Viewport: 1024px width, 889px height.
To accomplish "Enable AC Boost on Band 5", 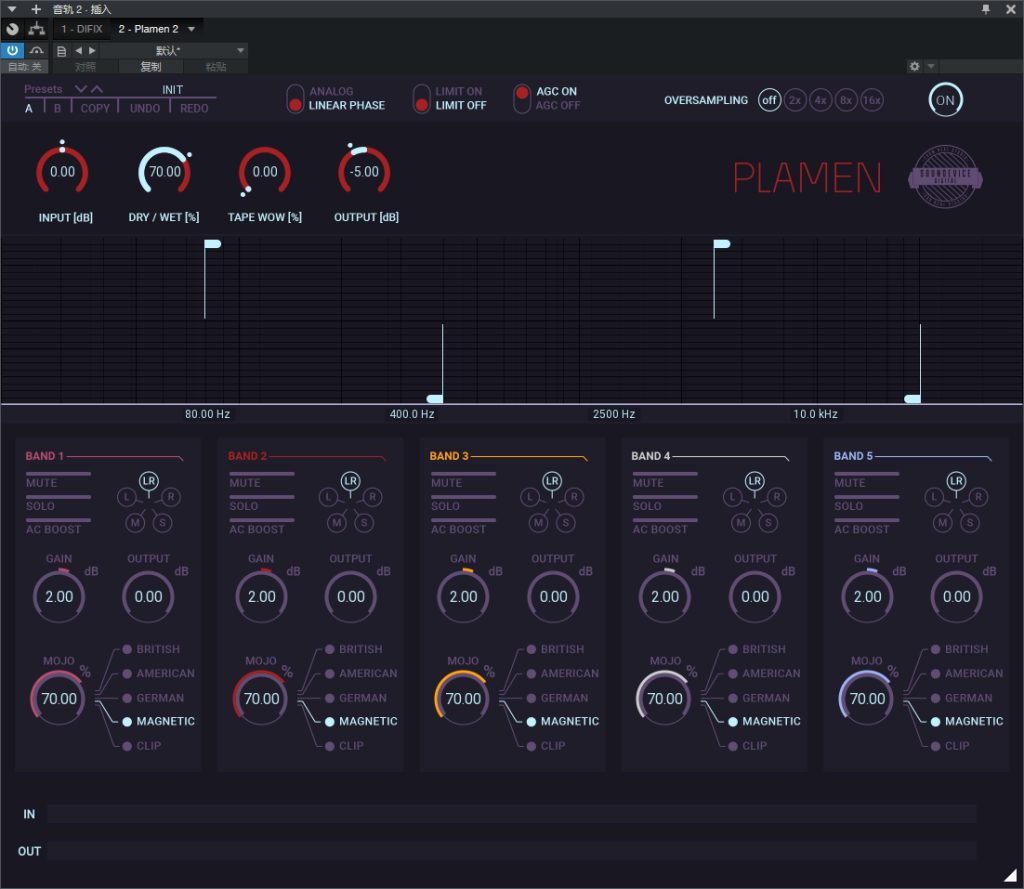I will [866, 526].
